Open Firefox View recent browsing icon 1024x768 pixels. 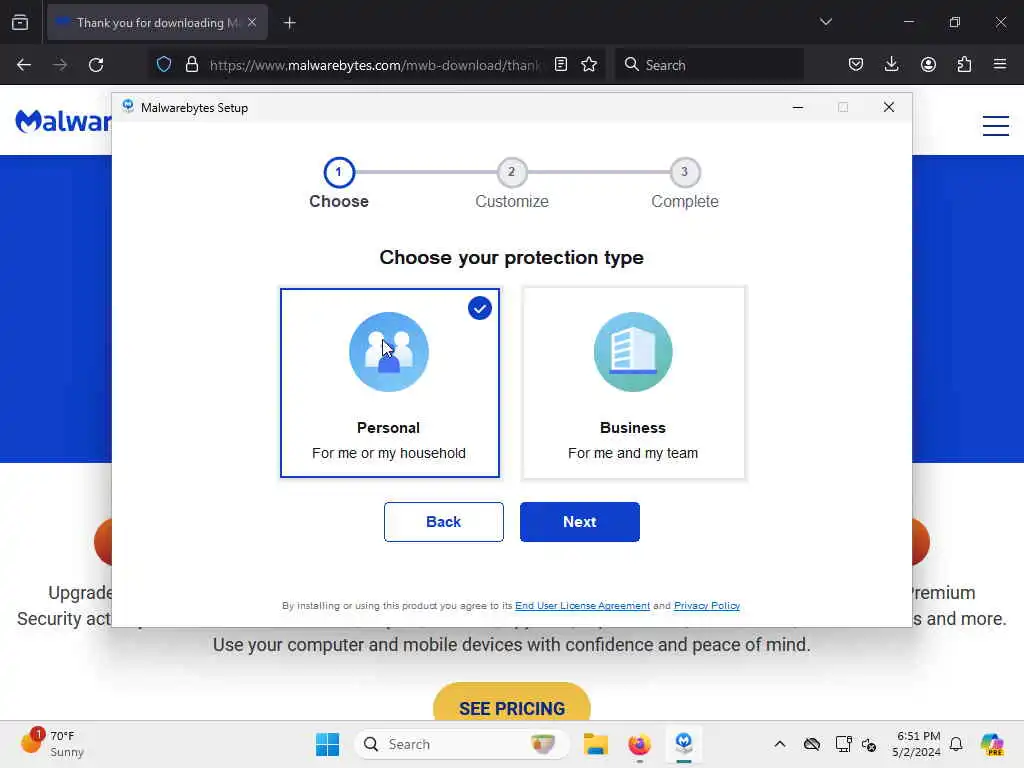click(x=20, y=22)
